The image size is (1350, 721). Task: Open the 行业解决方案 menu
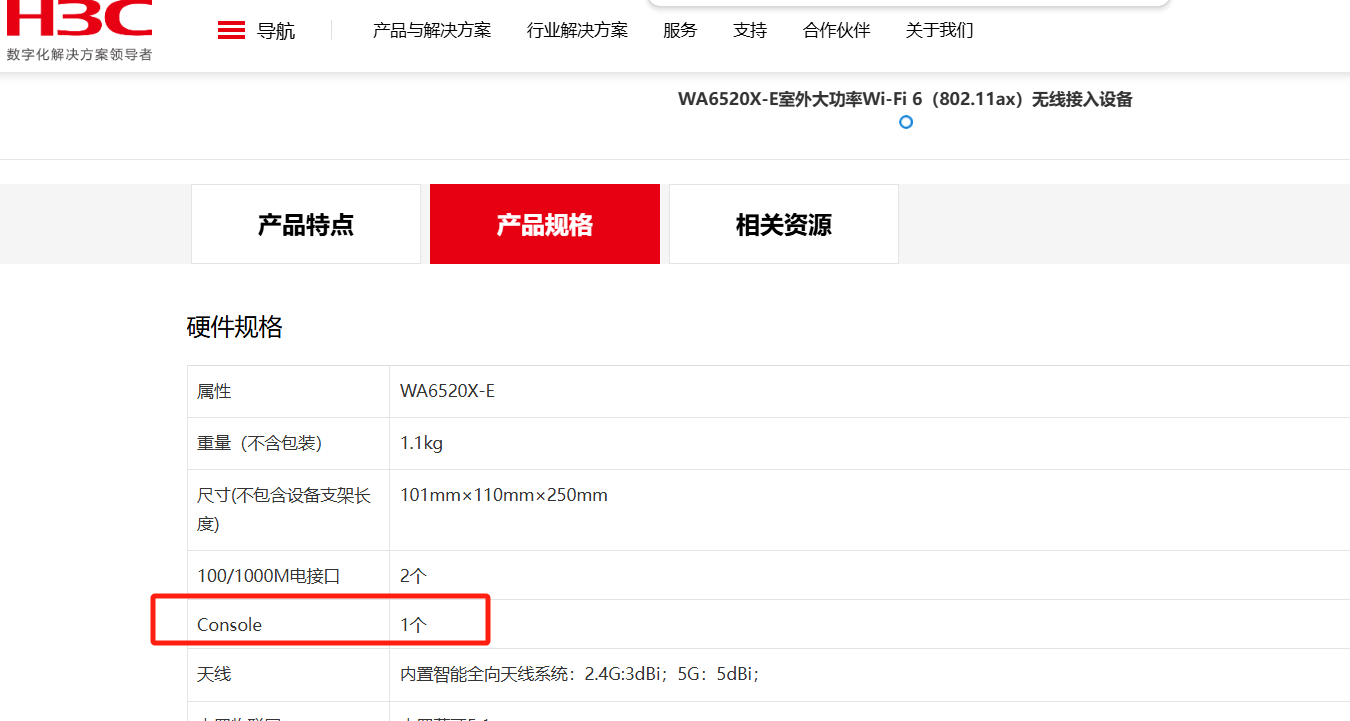point(577,31)
